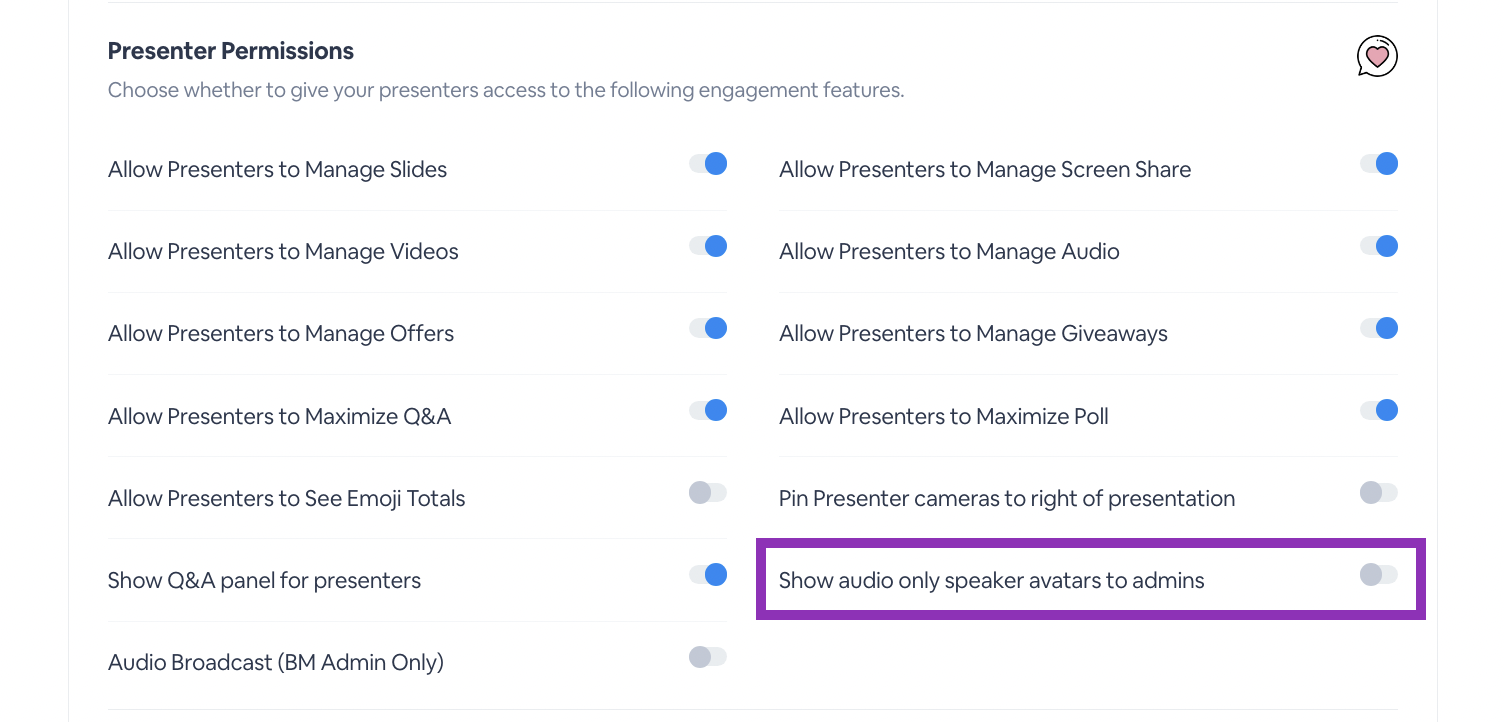Disable Show Q&A panel for presenters
The width and height of the screenshot is (1504, 722).
click(x=708, y=574)
